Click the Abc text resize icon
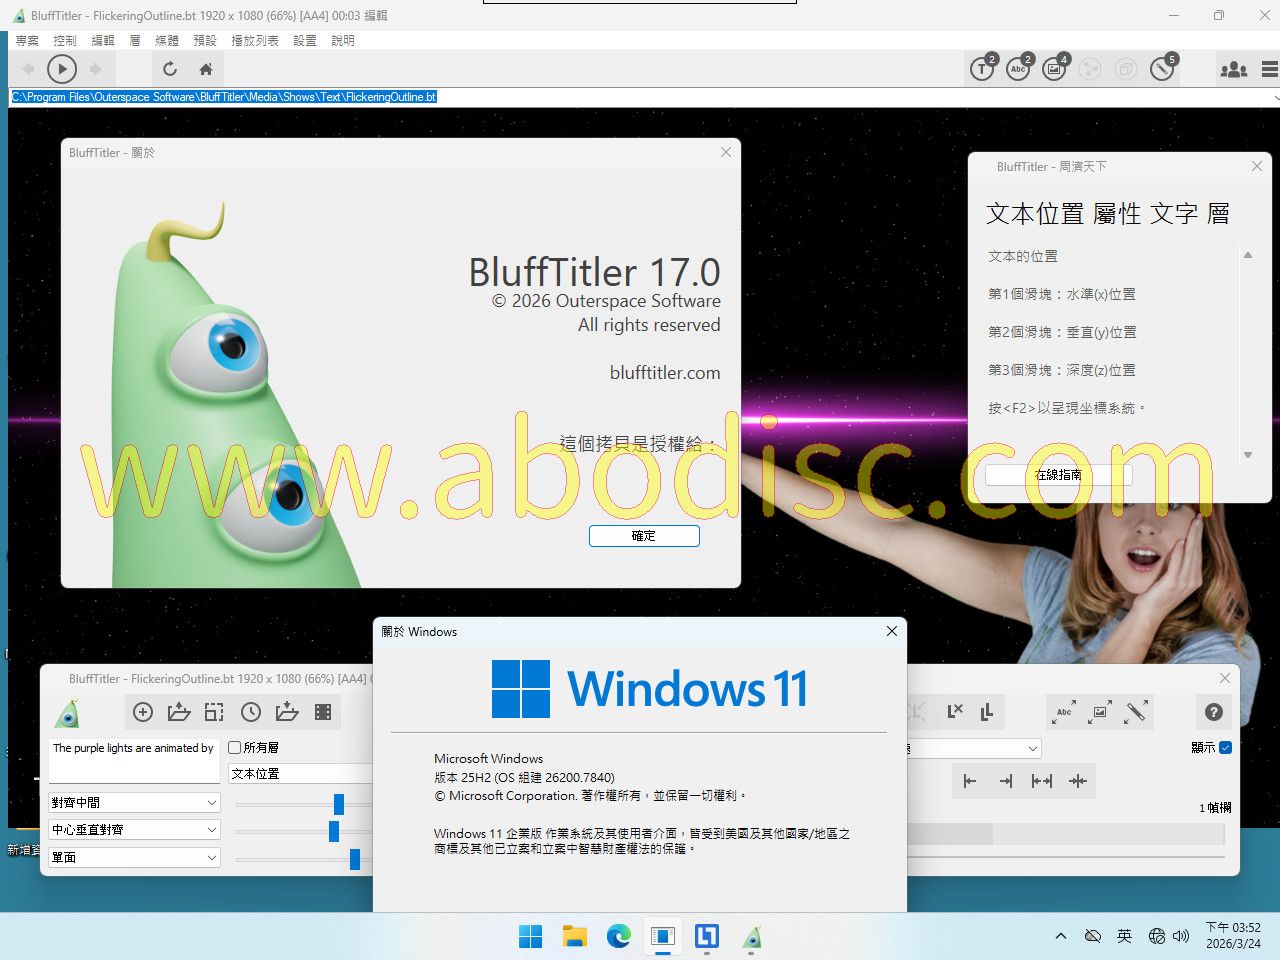1280x960 pixels. [x=1064, y=712]
